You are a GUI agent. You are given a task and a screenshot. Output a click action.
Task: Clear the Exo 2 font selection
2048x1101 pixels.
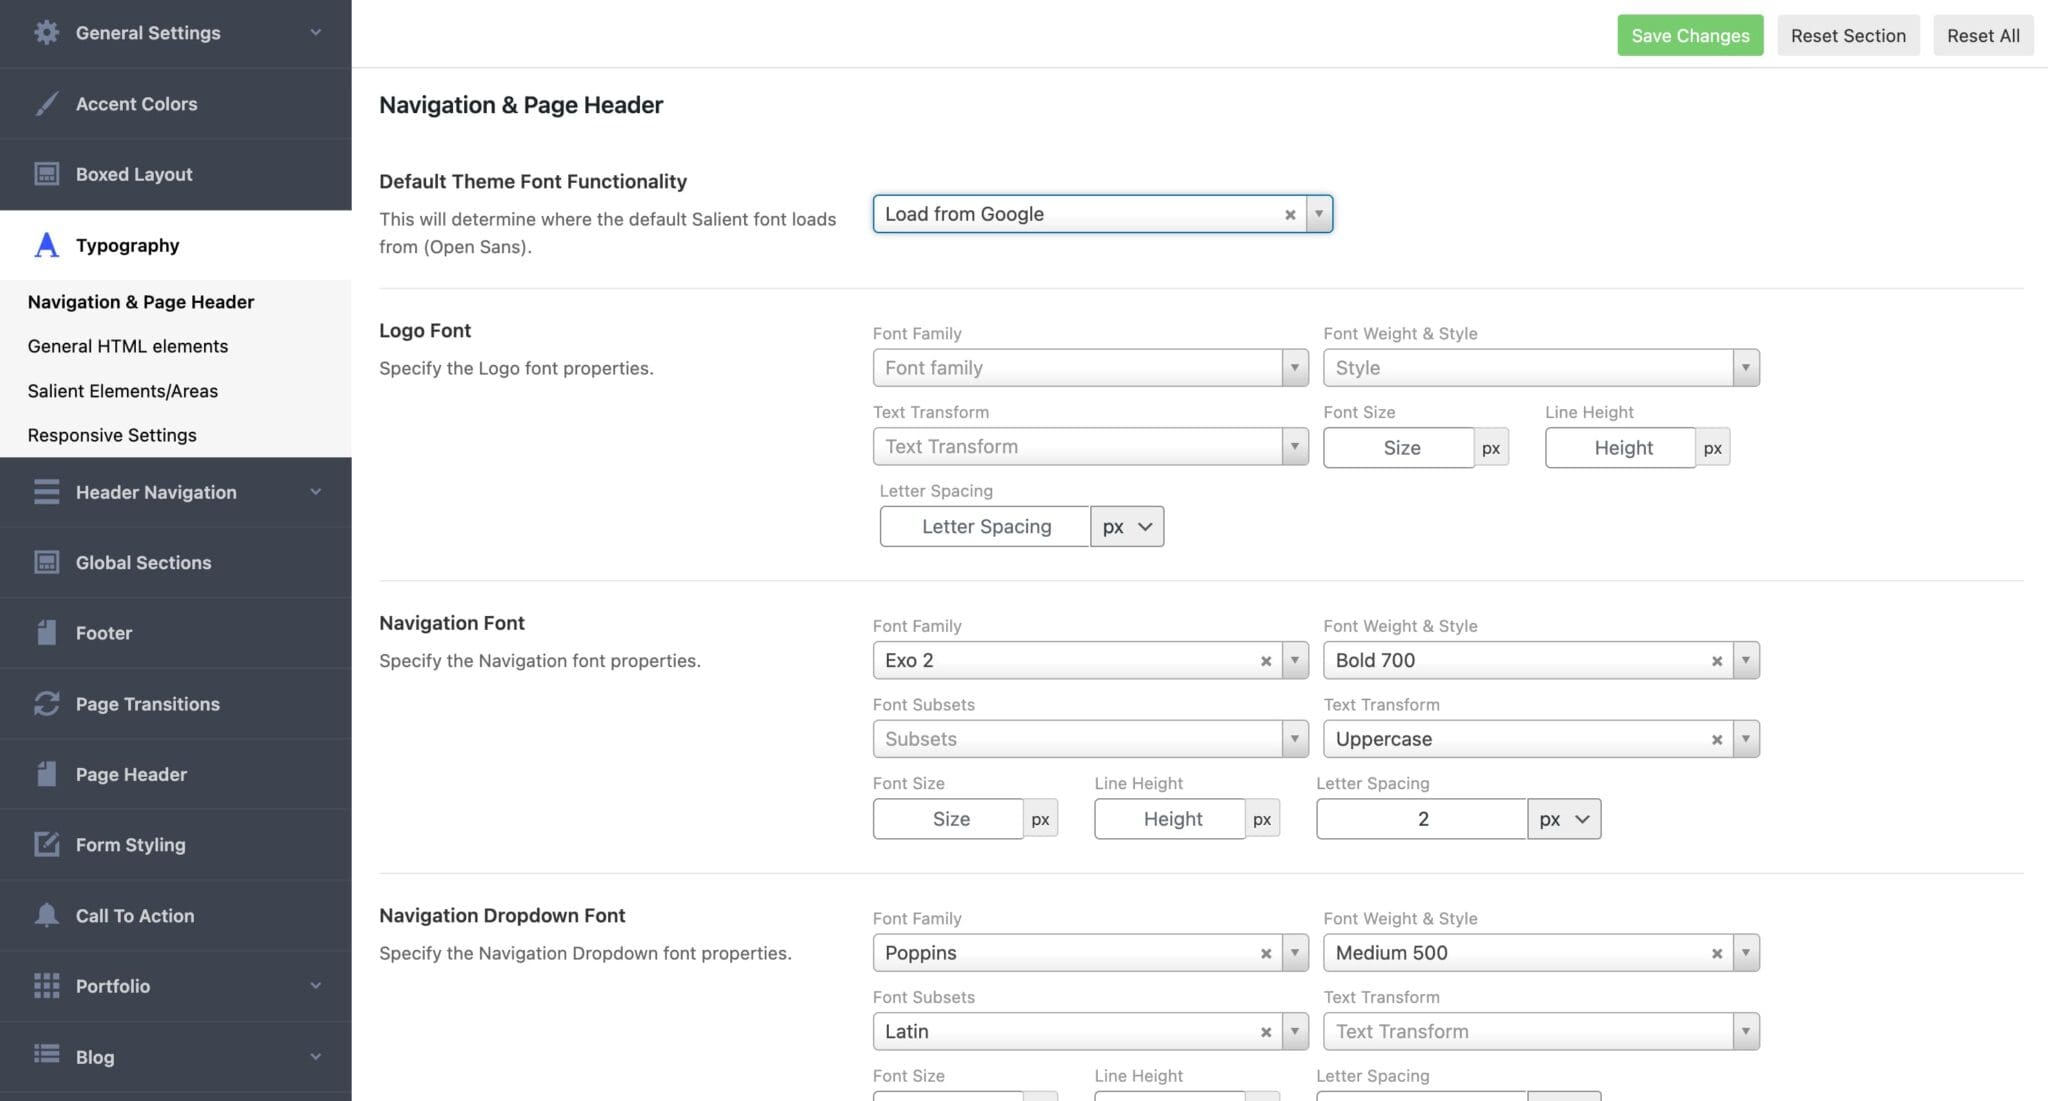(x=1266, y=660)
